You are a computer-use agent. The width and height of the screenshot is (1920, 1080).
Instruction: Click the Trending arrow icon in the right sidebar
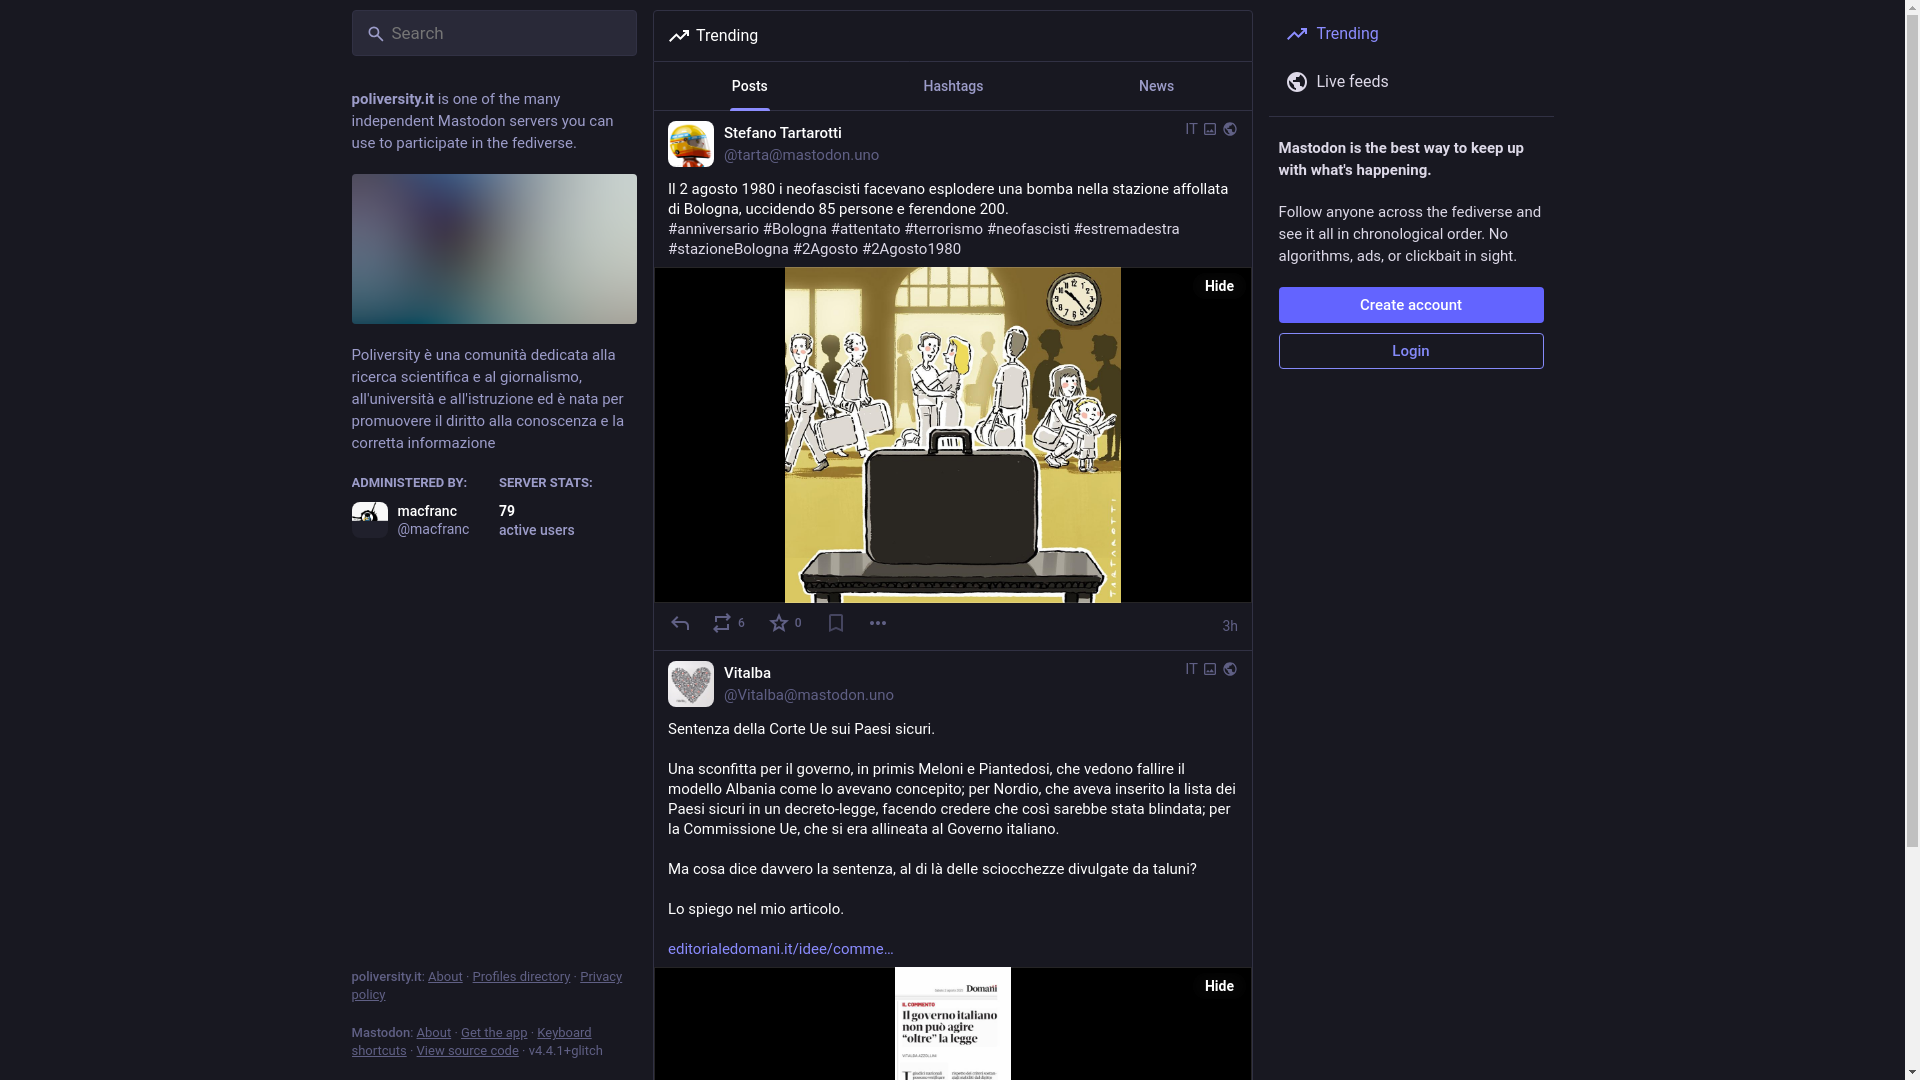pos(1297,34)
